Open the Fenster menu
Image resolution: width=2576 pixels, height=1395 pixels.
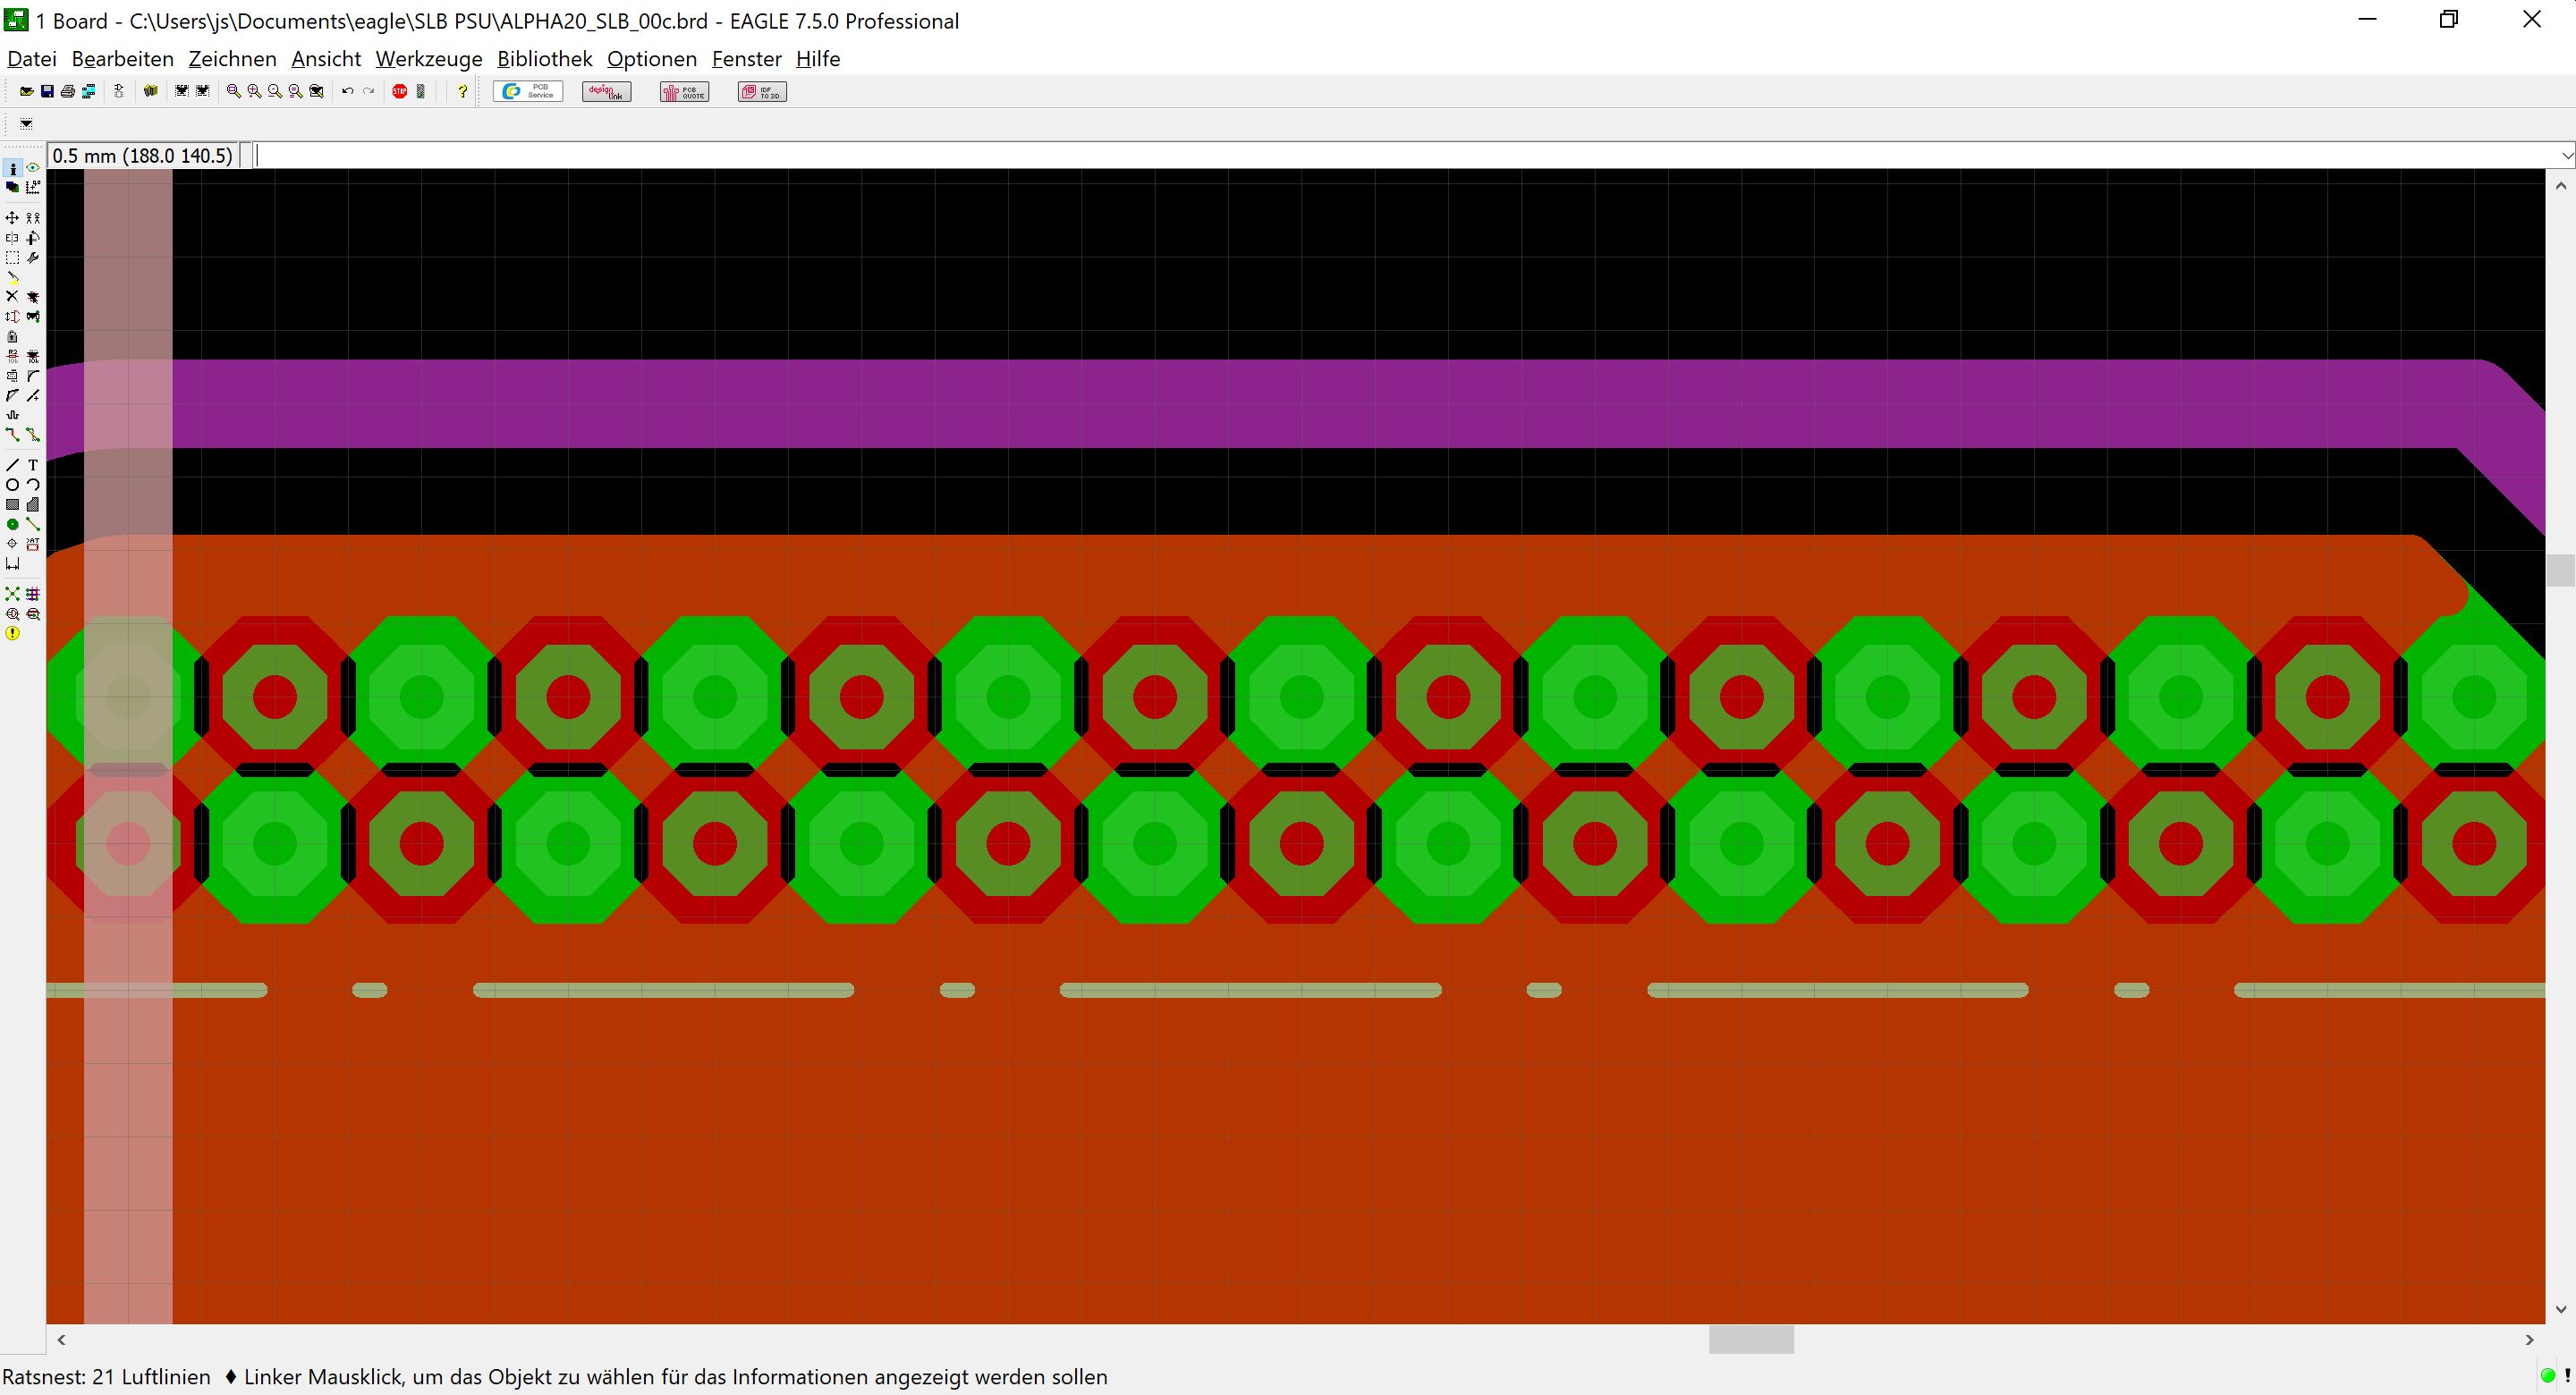[x=747, y=59]
